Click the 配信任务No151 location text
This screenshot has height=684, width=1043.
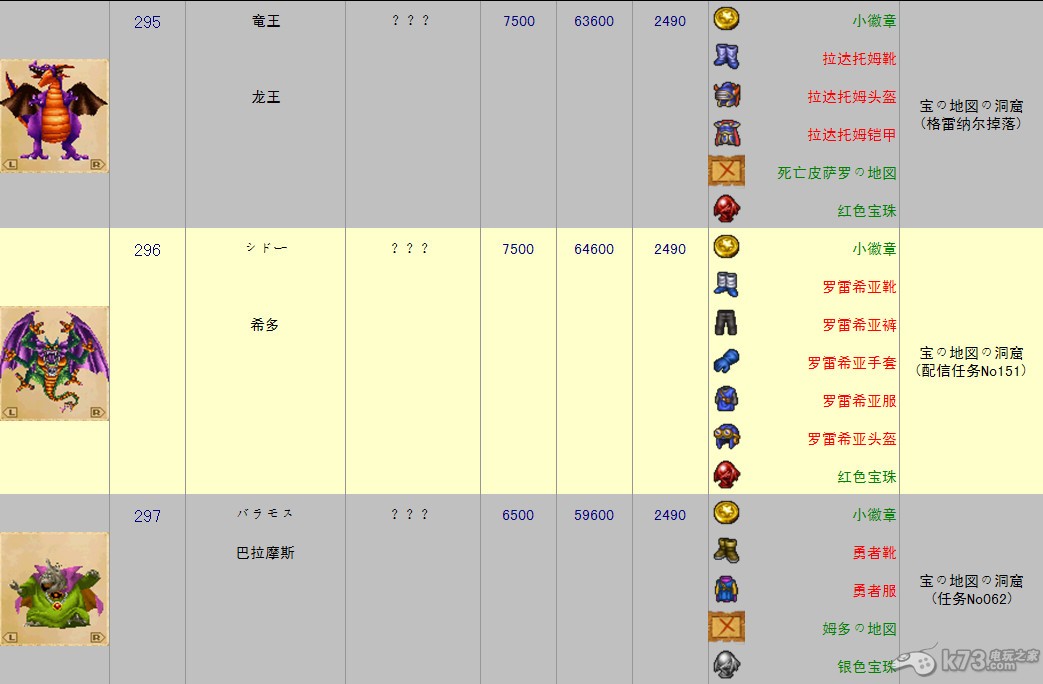point(971,371)
